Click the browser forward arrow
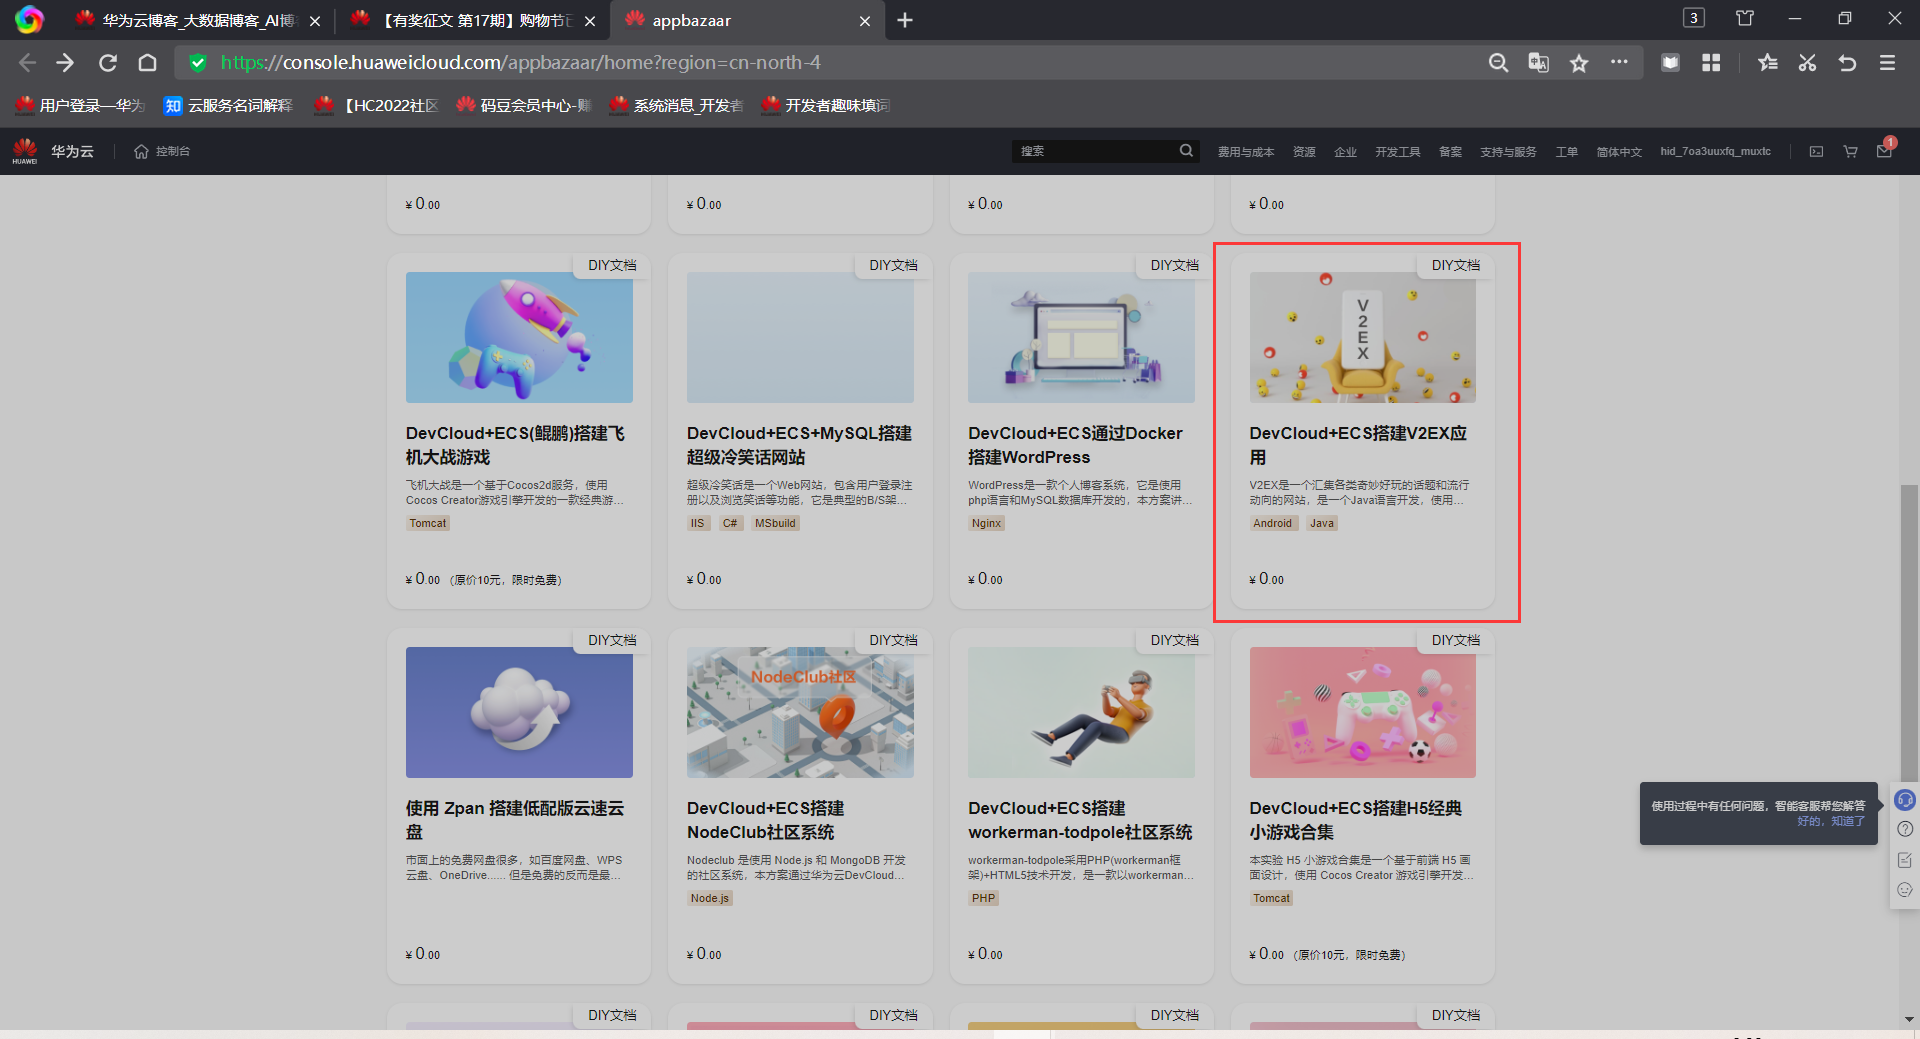This screenshot has width=1920, height=1039. point(66,63)
